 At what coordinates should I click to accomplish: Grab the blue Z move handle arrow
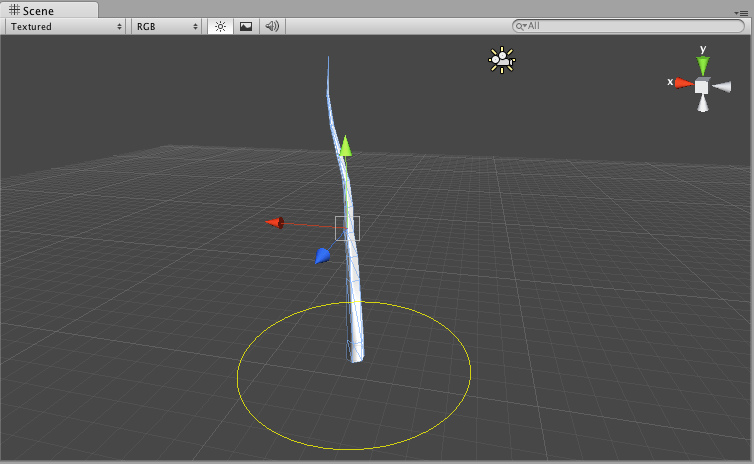coord(322,255)
